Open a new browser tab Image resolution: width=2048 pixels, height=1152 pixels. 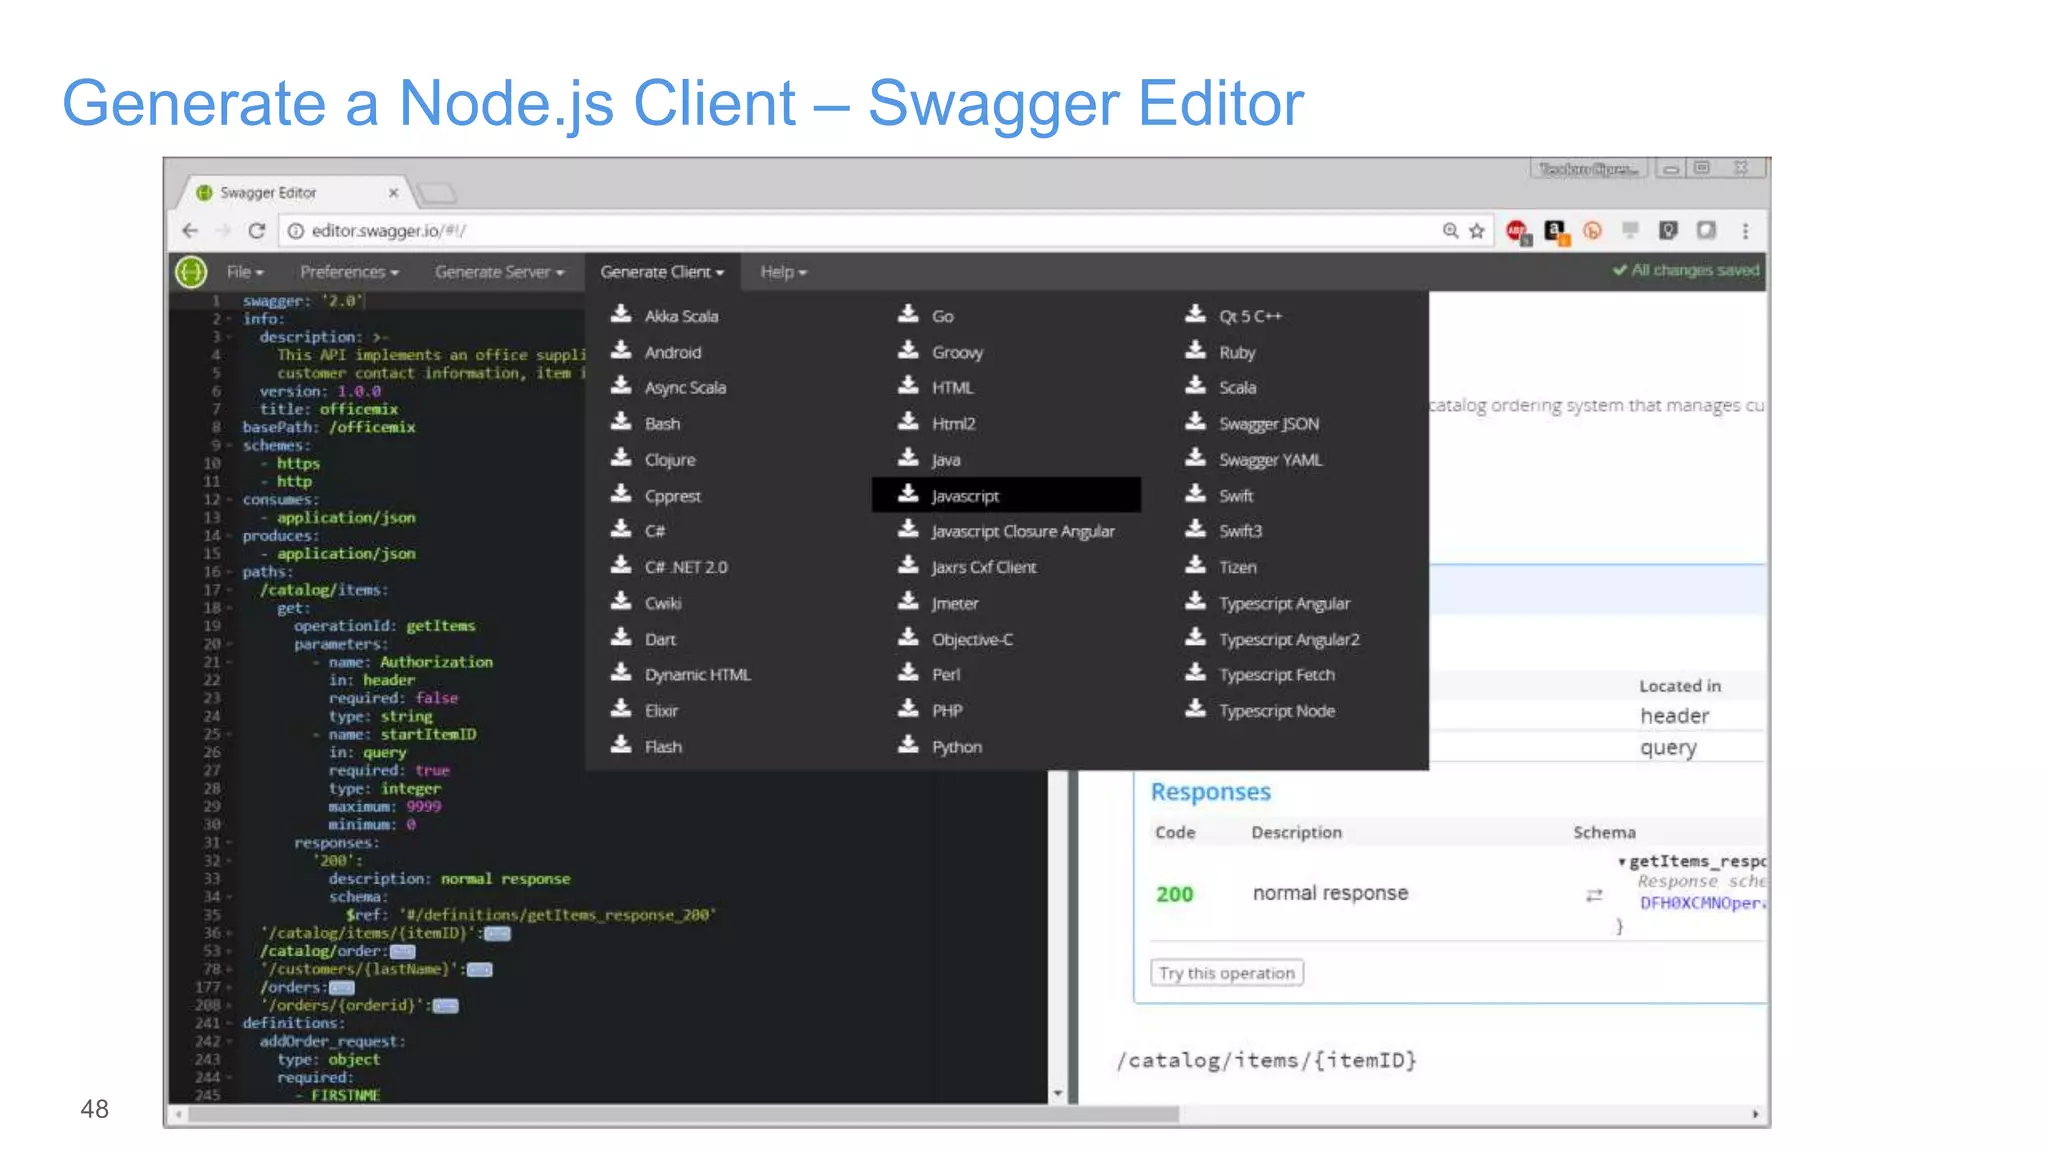pyautogui.click(x=437, y=193)
